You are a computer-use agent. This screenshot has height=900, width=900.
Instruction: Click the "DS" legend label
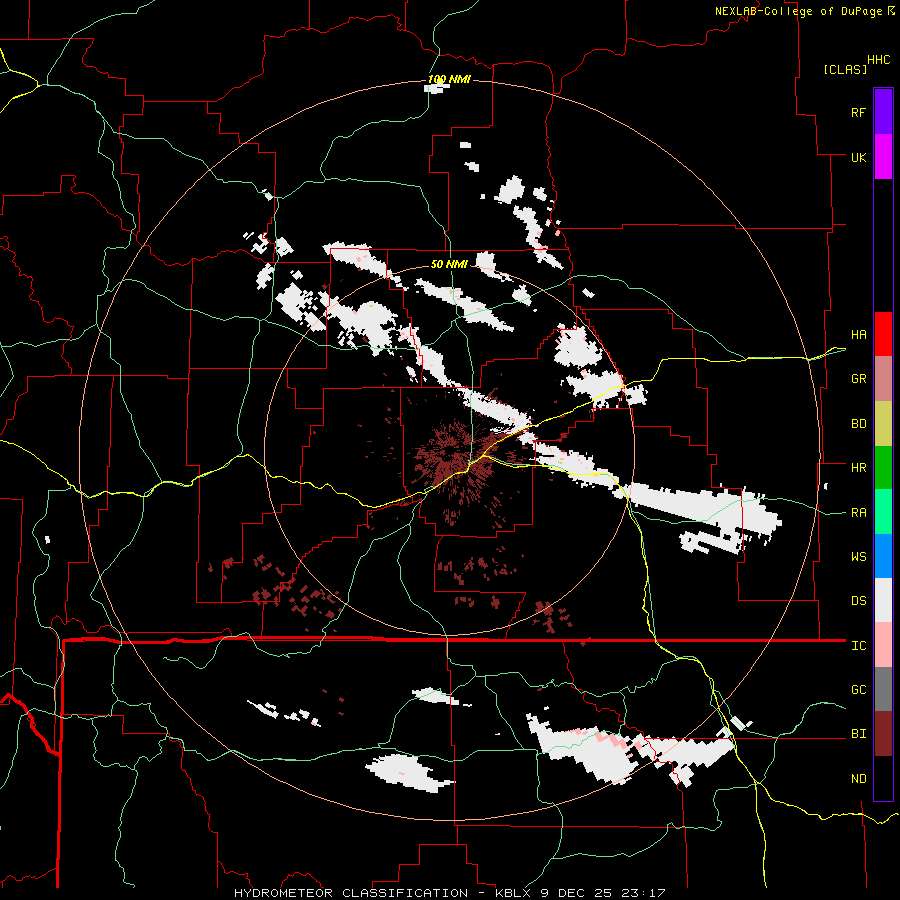(x=858, y=601)
